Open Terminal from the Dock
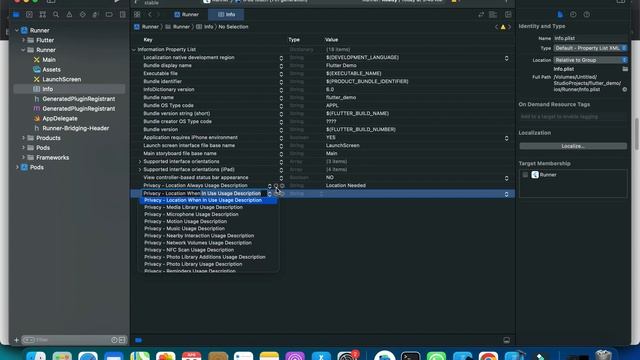Screen dimensions: 640x360 [411, 355]
